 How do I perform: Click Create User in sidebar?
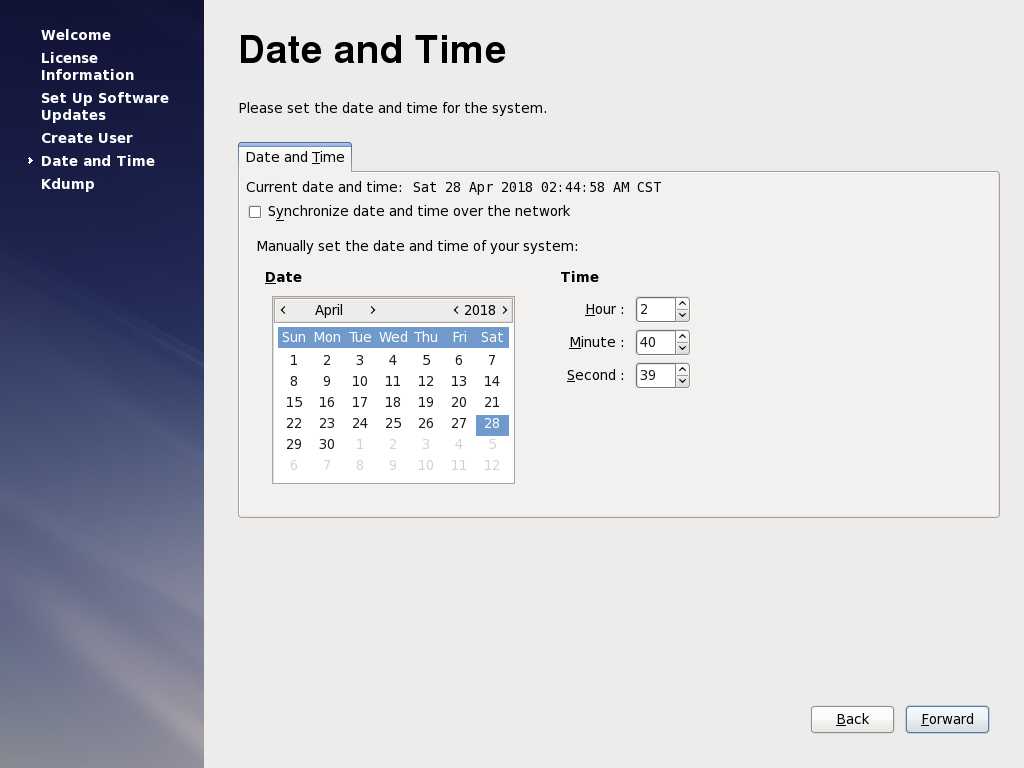pos(87,138)
